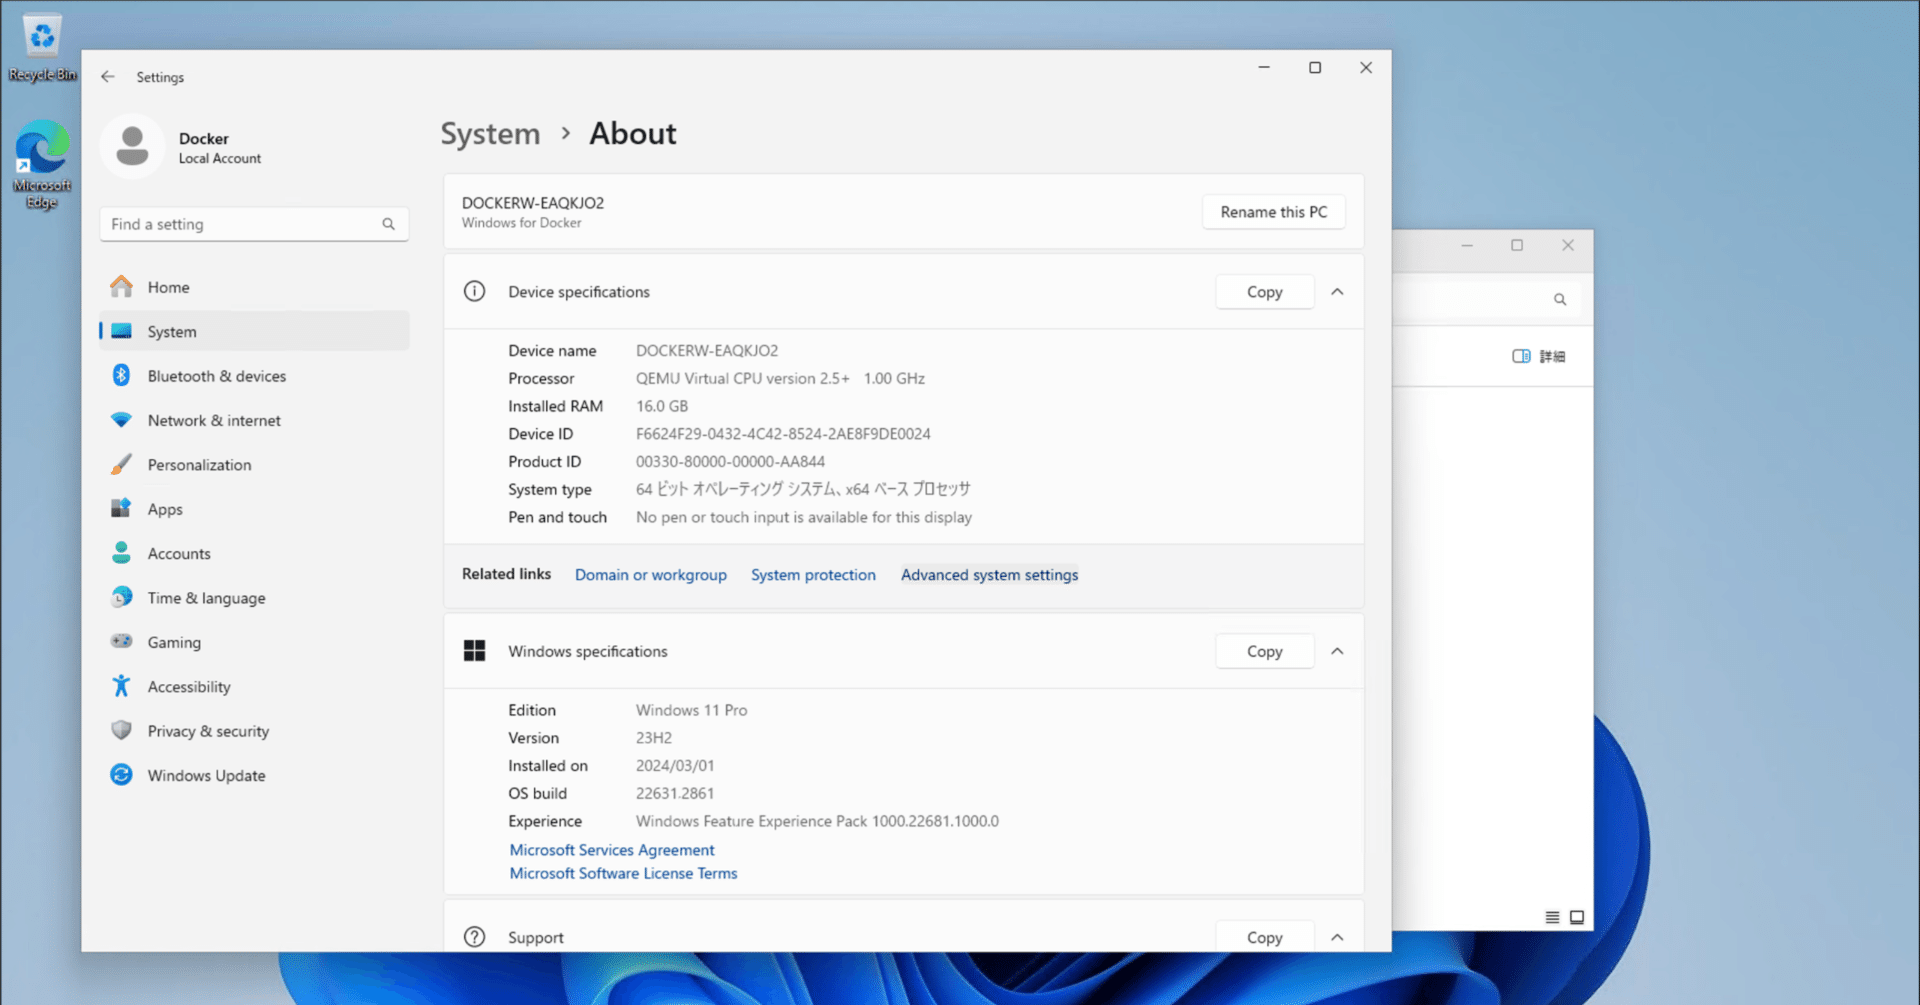Select the Accounts person icon
Viewport: 1920px width, 1005px height.
[x=121, y=553]
